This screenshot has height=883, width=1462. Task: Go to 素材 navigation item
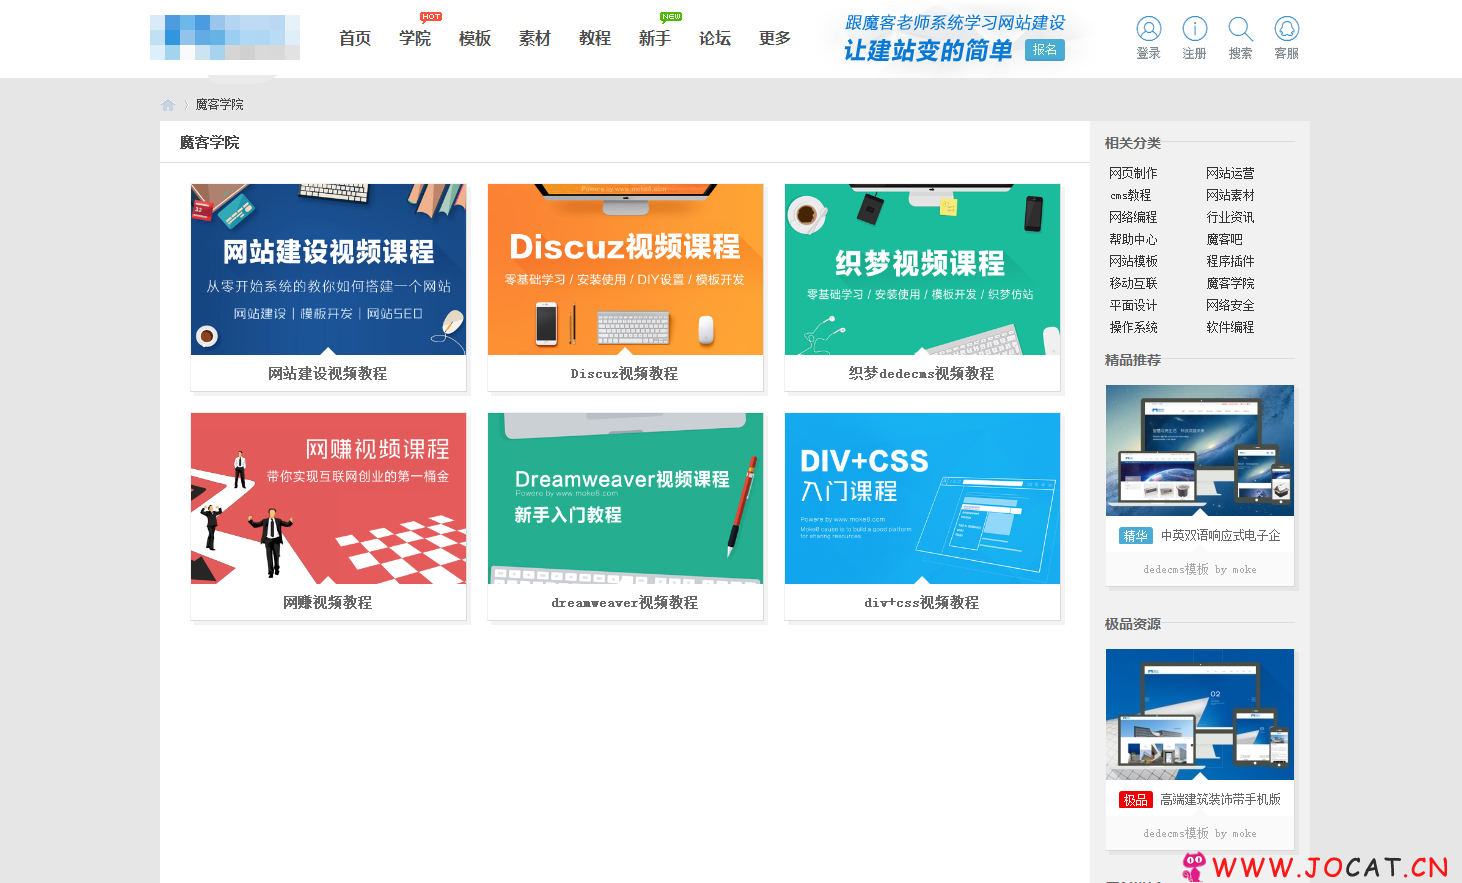pos(535,38)
